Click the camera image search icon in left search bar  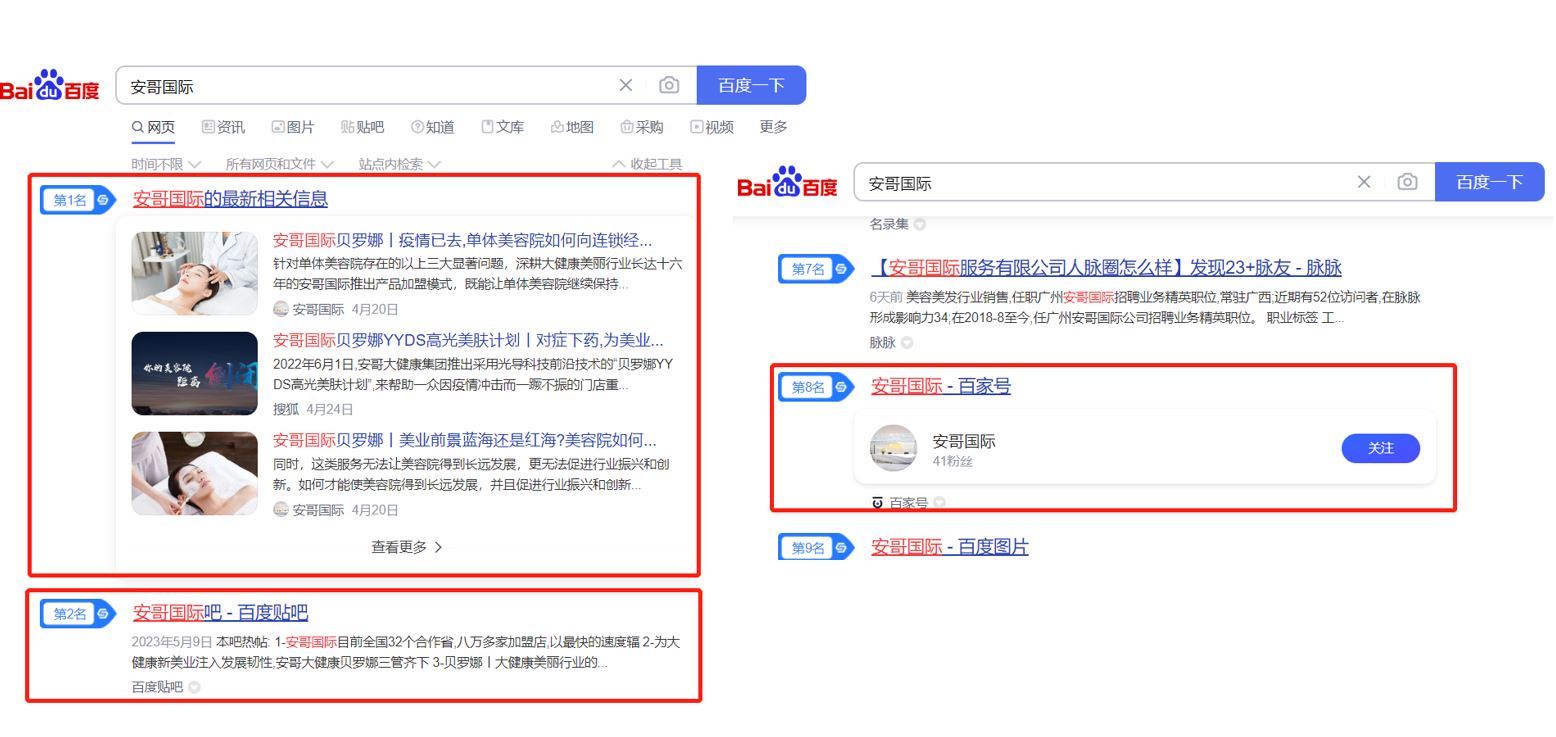(x=669, y=86)
